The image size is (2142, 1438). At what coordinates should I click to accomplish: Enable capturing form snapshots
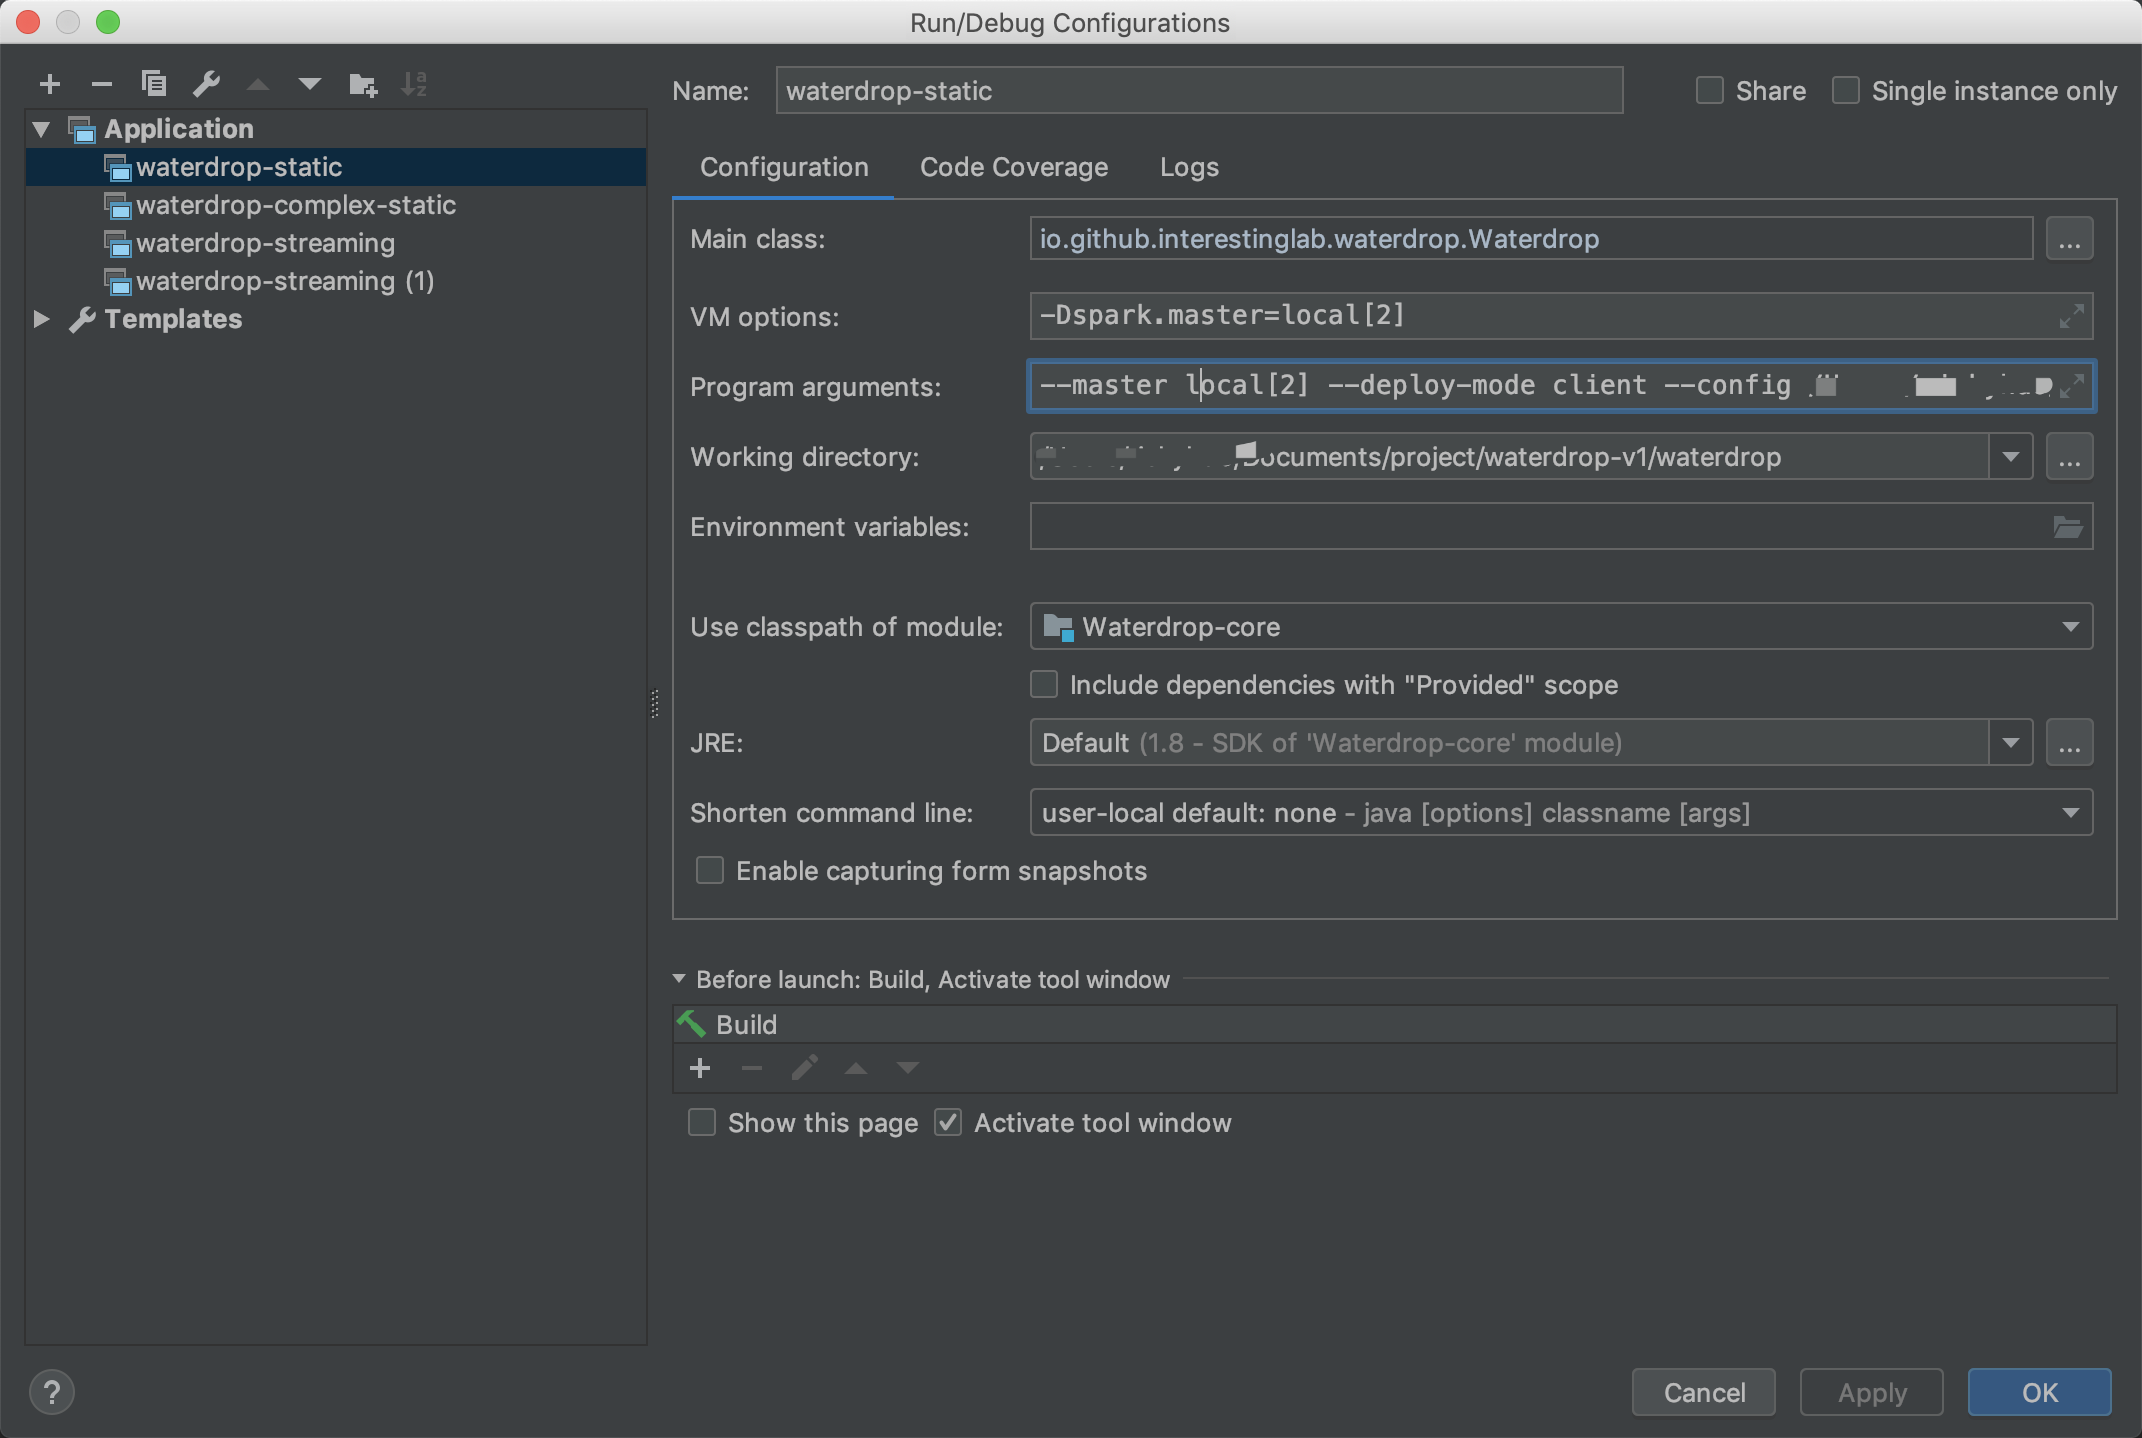710,871
